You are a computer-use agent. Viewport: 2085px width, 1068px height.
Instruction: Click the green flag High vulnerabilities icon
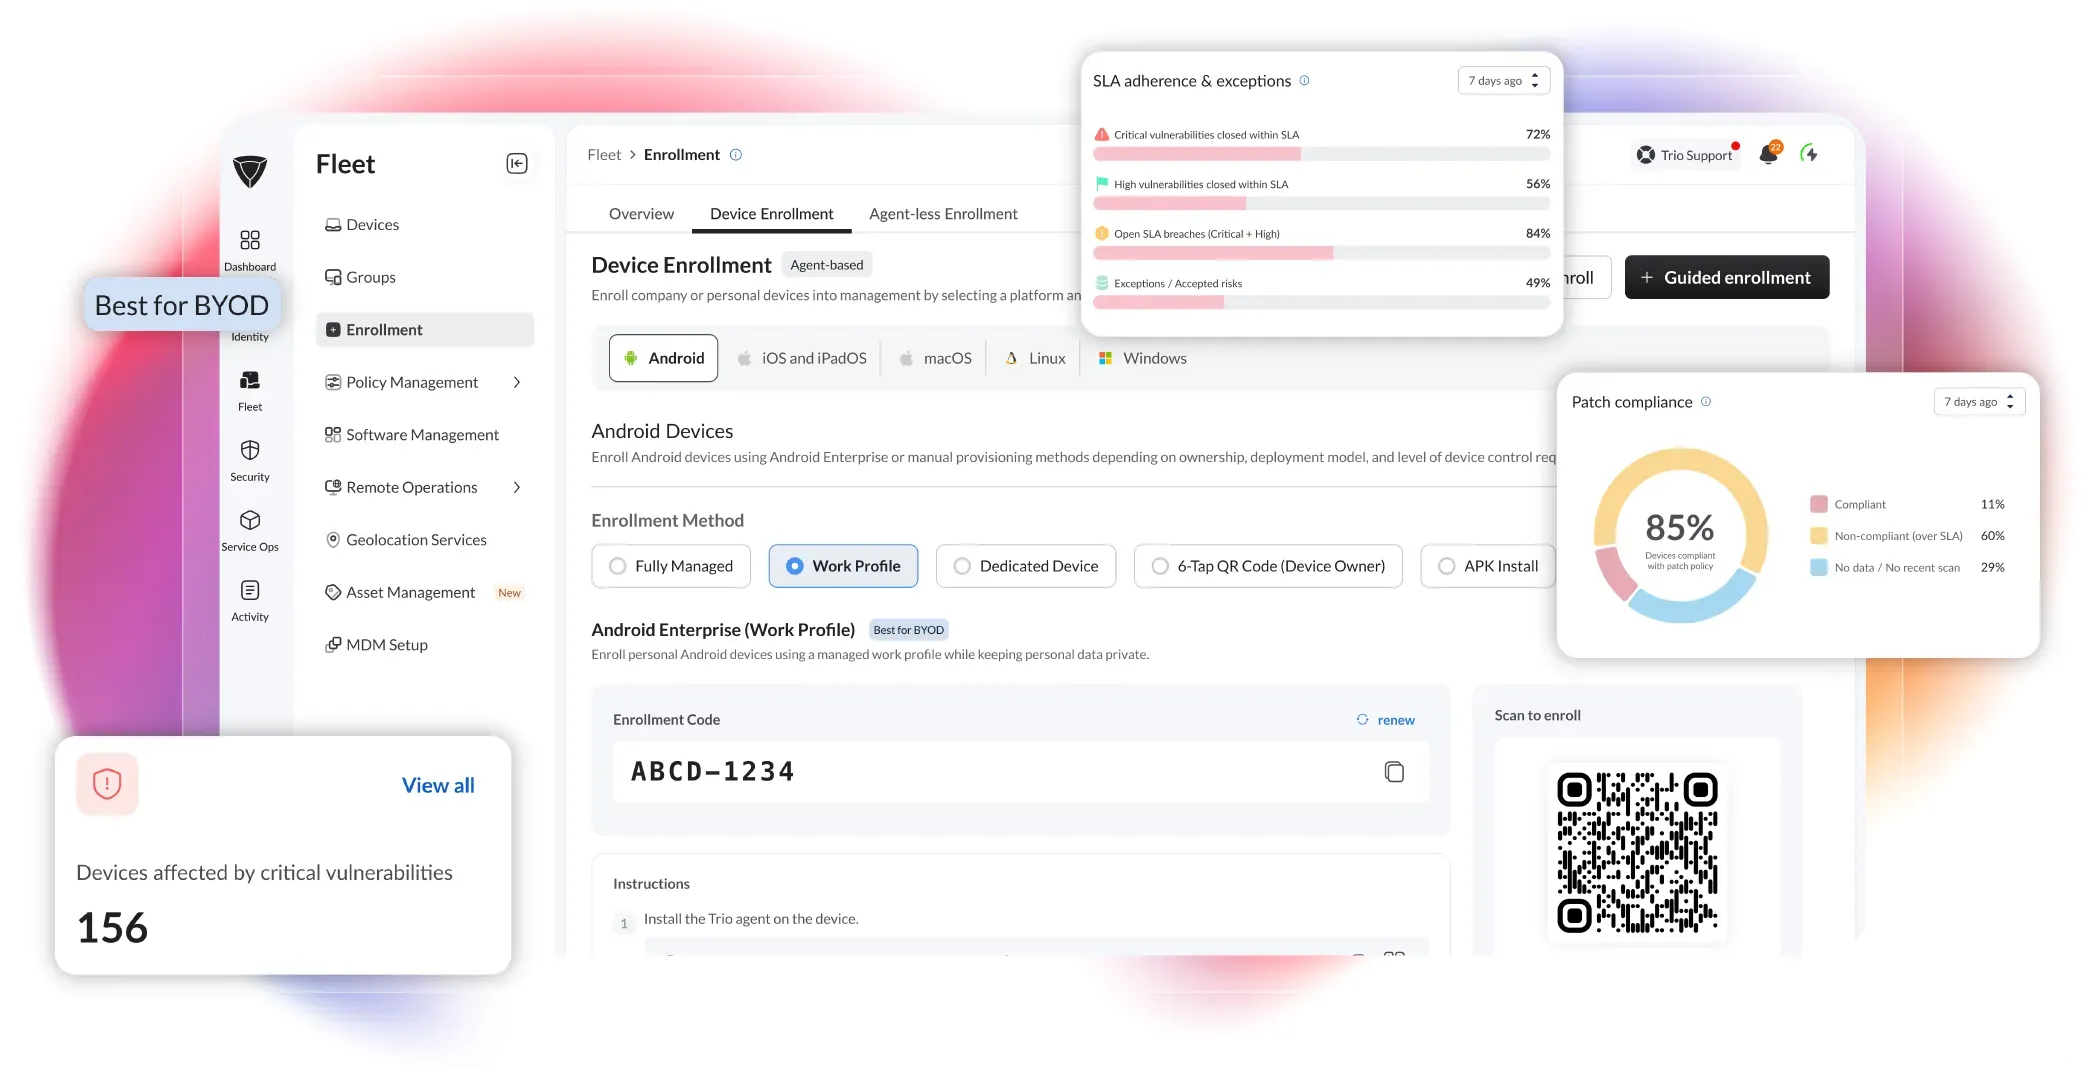coord(1101,184)
